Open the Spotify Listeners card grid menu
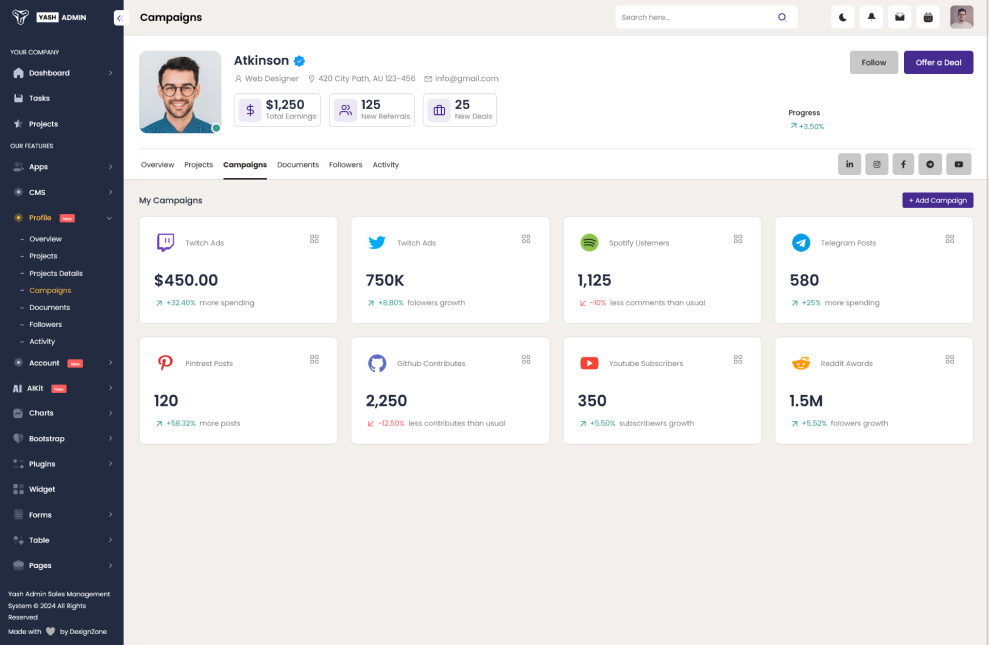 (738, 239)
